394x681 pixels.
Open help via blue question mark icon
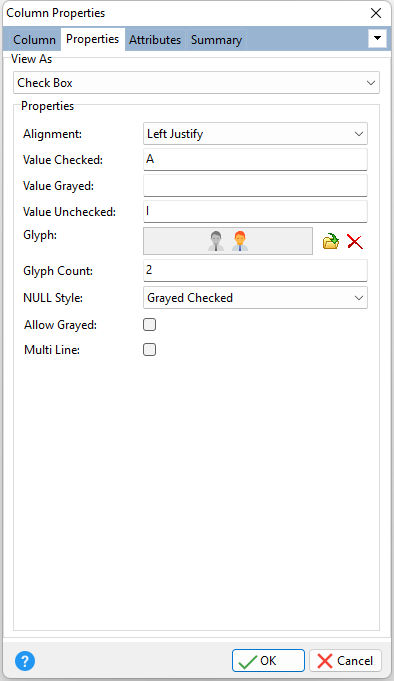coord(25,661)
